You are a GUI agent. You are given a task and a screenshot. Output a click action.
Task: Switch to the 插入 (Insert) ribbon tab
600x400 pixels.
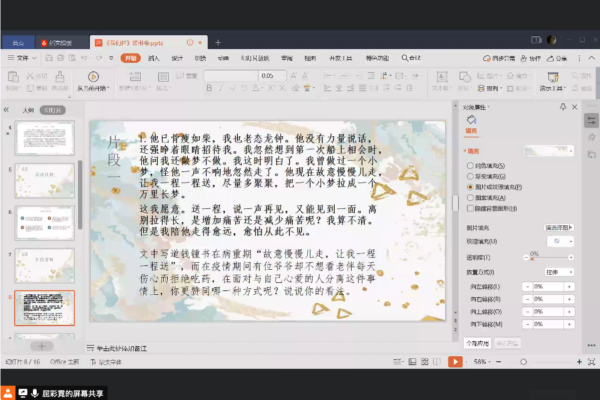154,58
